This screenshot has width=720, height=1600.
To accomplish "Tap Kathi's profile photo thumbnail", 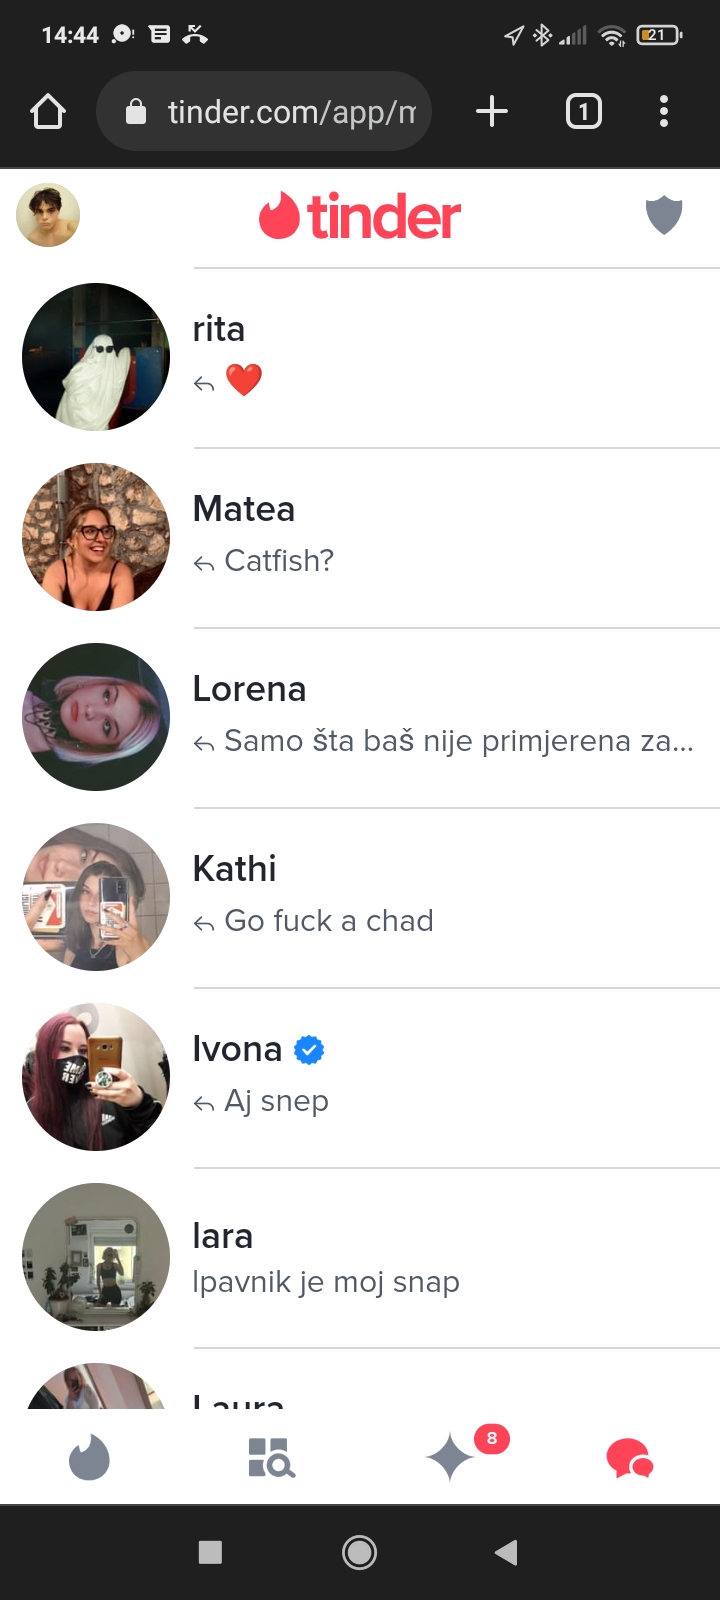I will coord(96,897).
